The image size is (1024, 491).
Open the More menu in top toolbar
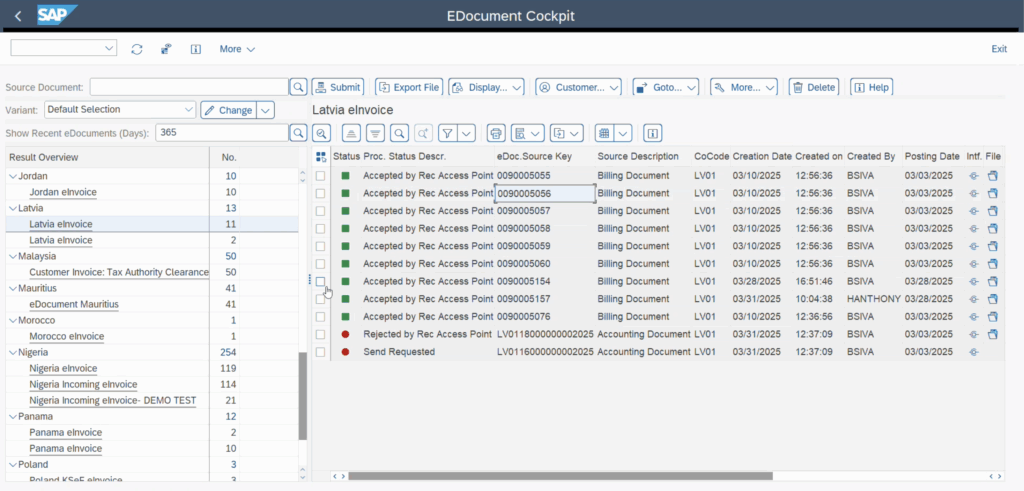click(237, 49)
